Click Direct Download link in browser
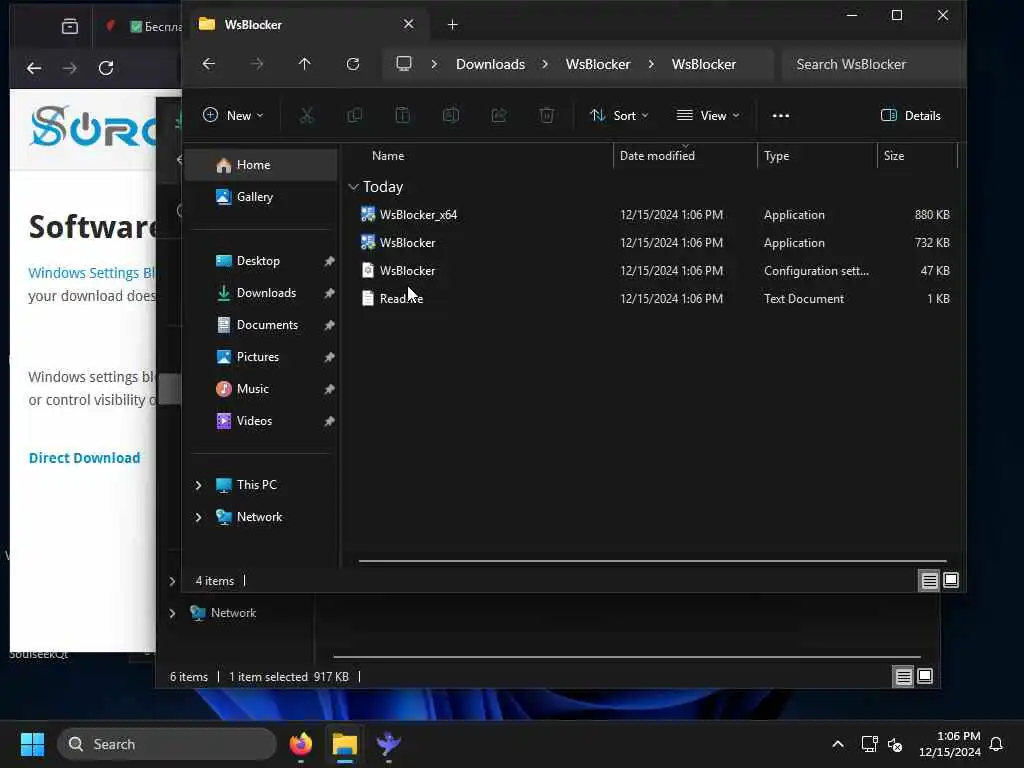This screenshot has height=768, width=1024. pyautogui.click(x=84, y=458)
